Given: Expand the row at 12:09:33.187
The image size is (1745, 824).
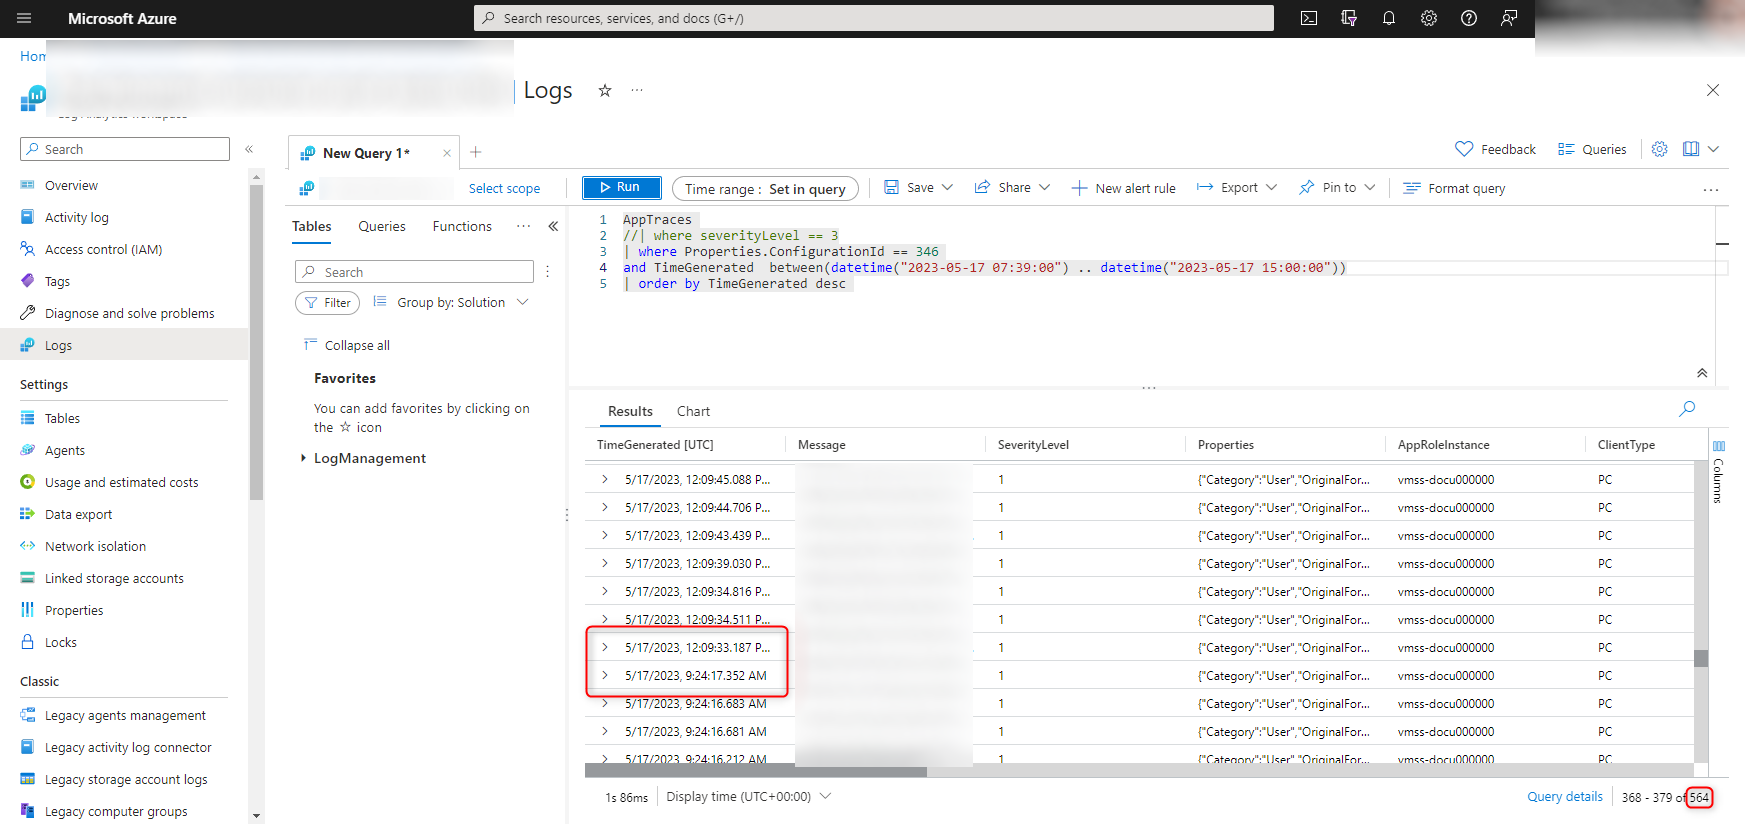Looking at the screenshot, I should 605,647.
